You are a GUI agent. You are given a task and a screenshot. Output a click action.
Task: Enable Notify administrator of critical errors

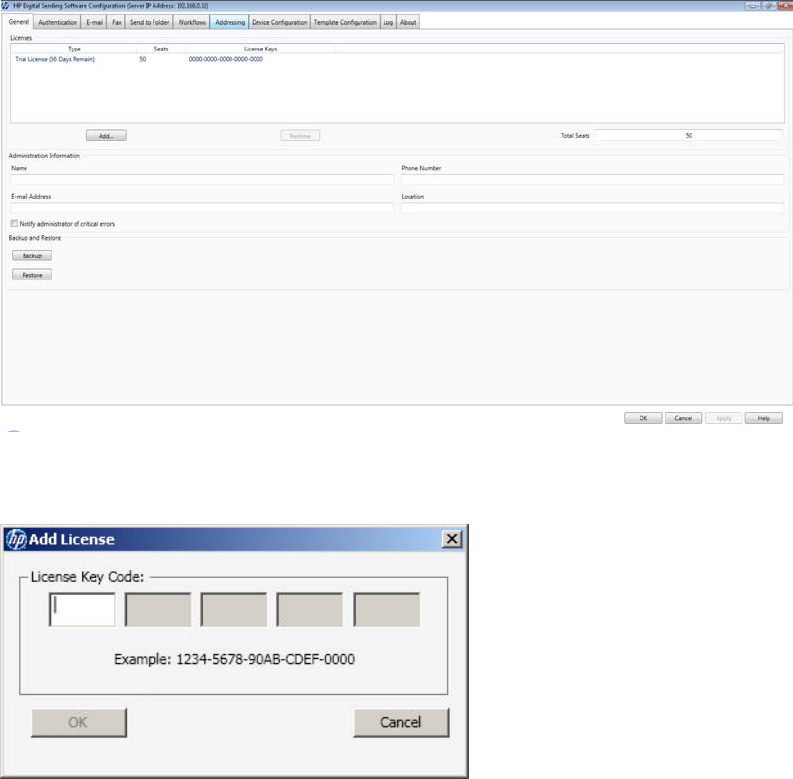pyautogui.click(x=14, y=224)
